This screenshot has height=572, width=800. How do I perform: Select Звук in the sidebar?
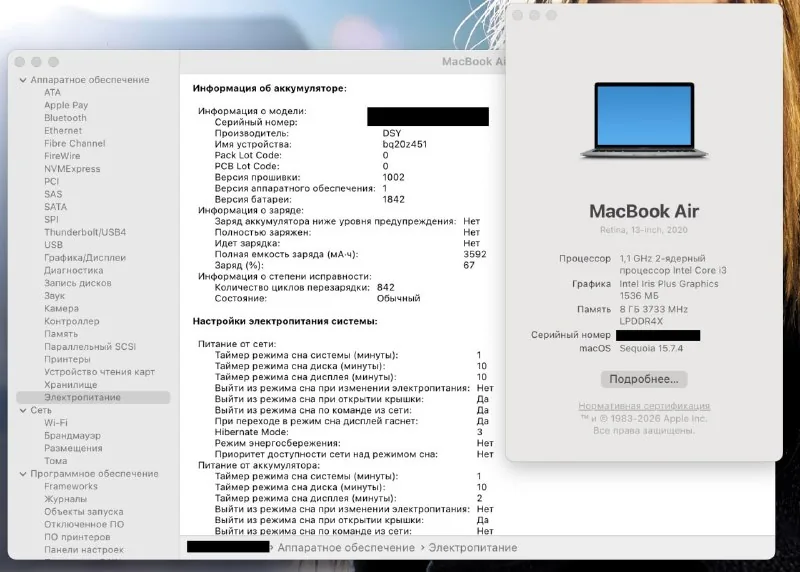coord(55,296)
